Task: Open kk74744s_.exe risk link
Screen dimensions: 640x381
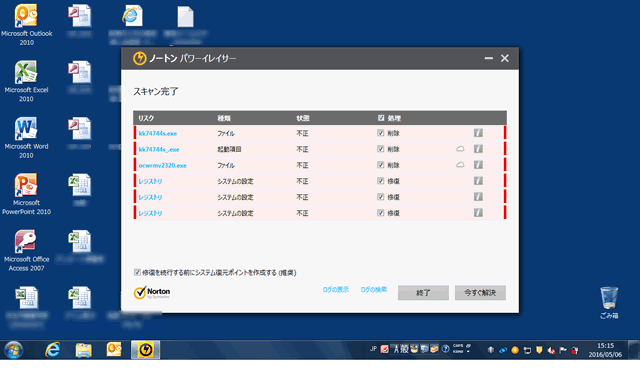Action: point(159,149)
